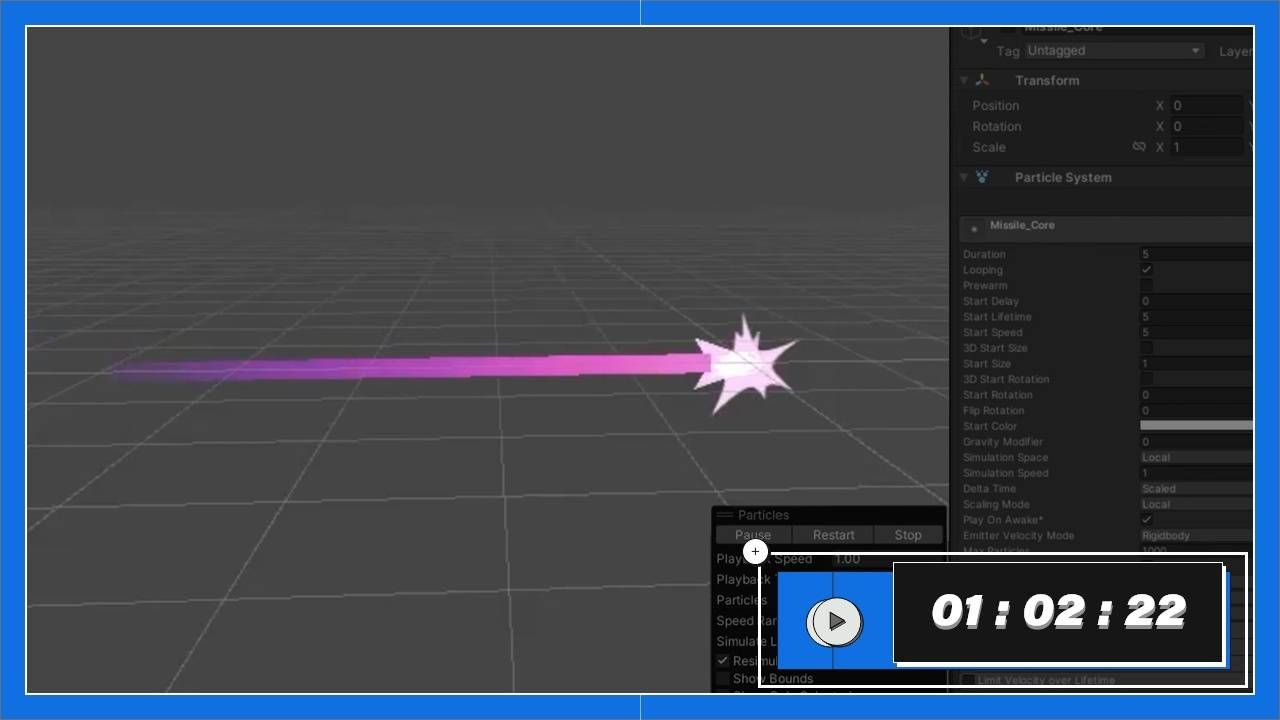This screenshot has width=1280, height=720.
Task: Click the Particles overlay drag handle icon
Action: 725,515
